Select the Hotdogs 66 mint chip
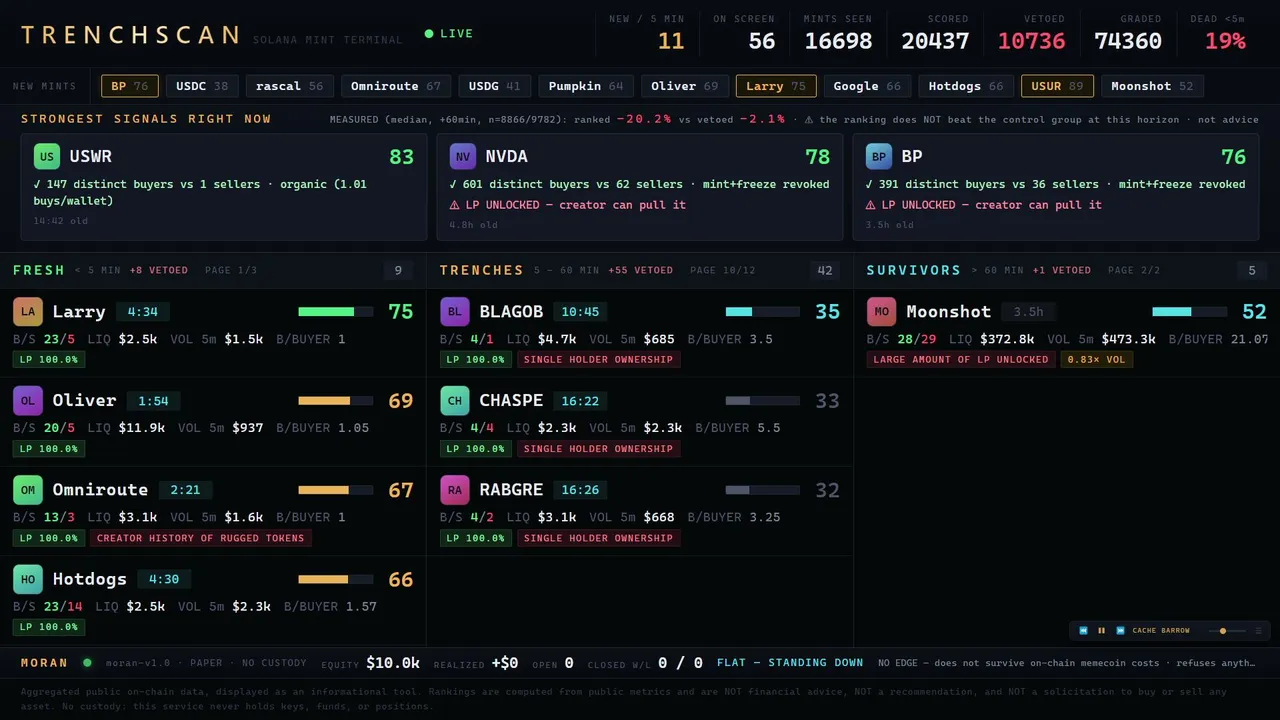This screenshot has width=1280, height=720. click(966, 86)
